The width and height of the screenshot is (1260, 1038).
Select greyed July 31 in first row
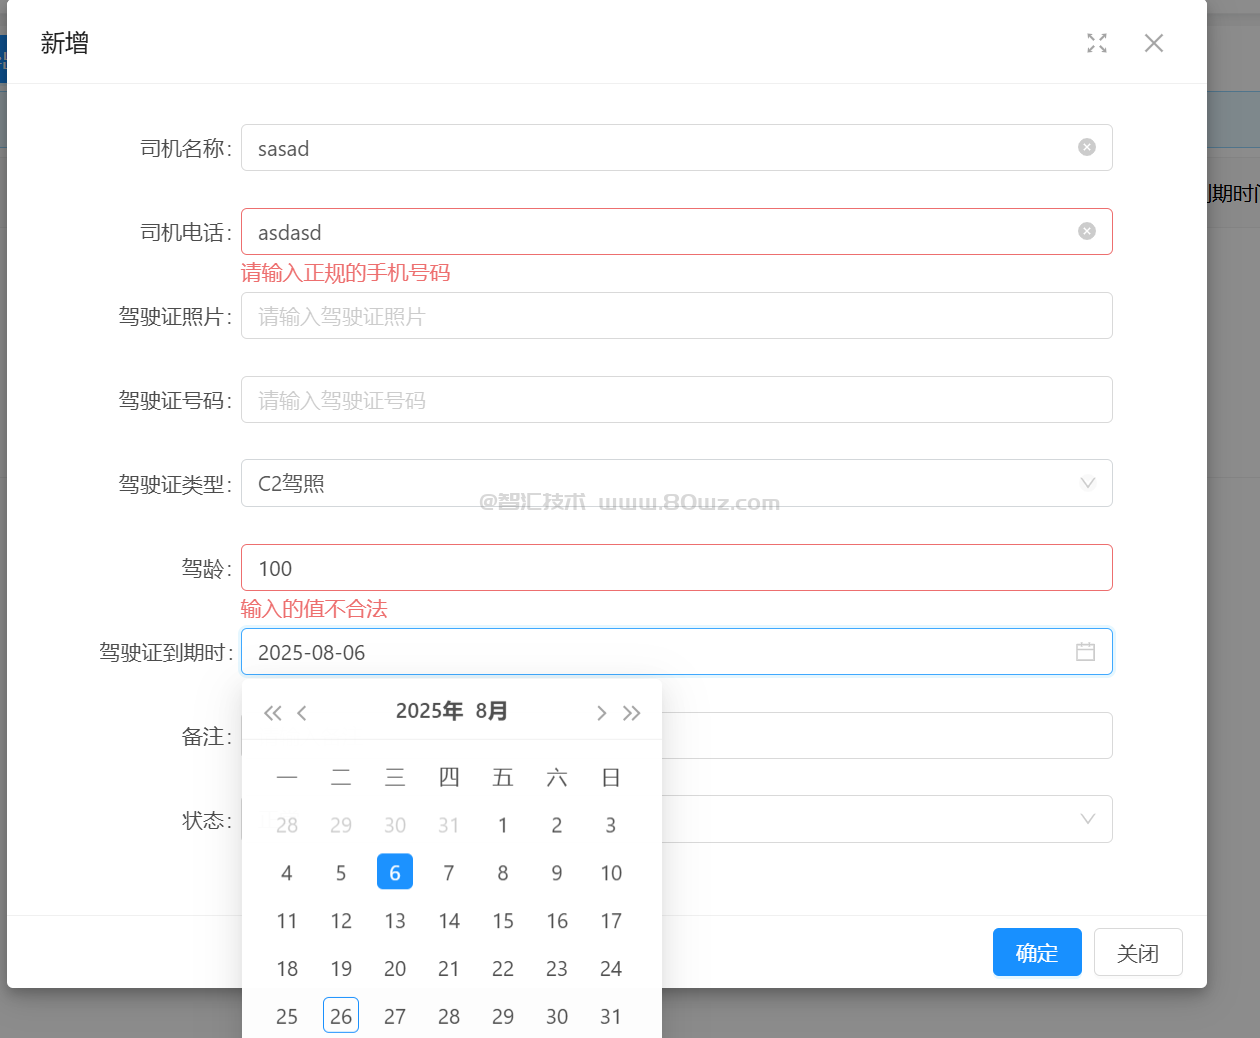tap(449, 825)
